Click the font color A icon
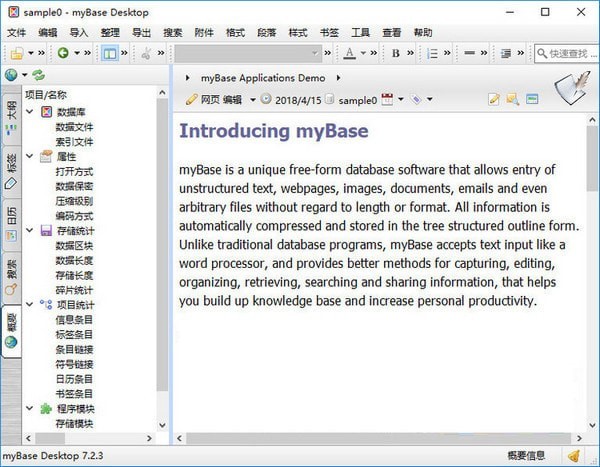 click(x=349, y=53)
